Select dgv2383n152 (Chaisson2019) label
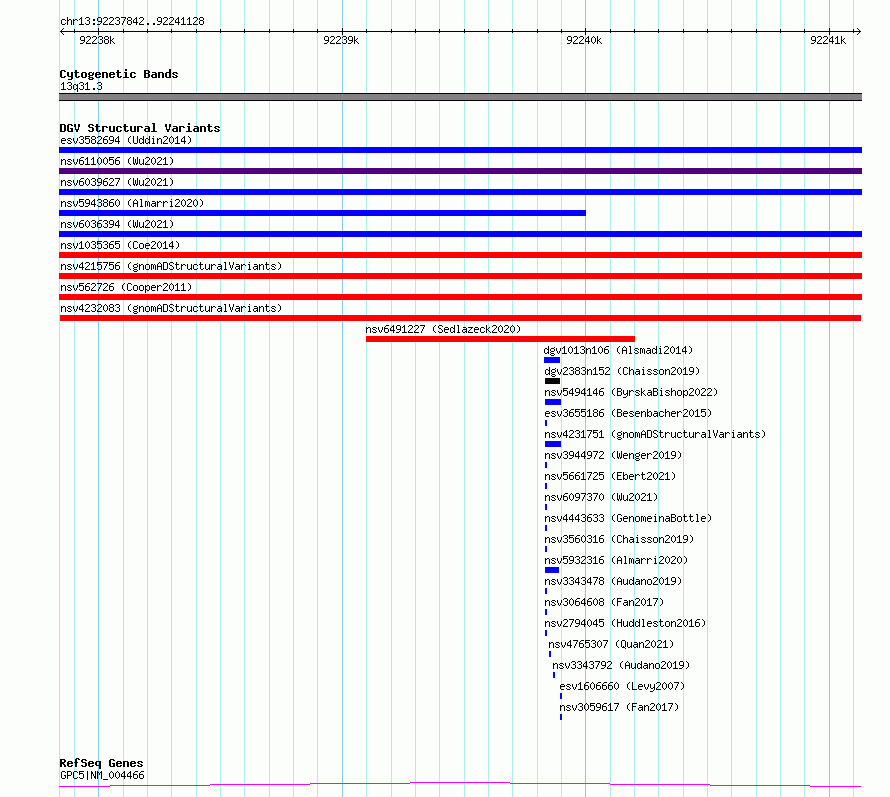Screen dimensions: 890x797 pyautogui.click(x=622, y=371)
